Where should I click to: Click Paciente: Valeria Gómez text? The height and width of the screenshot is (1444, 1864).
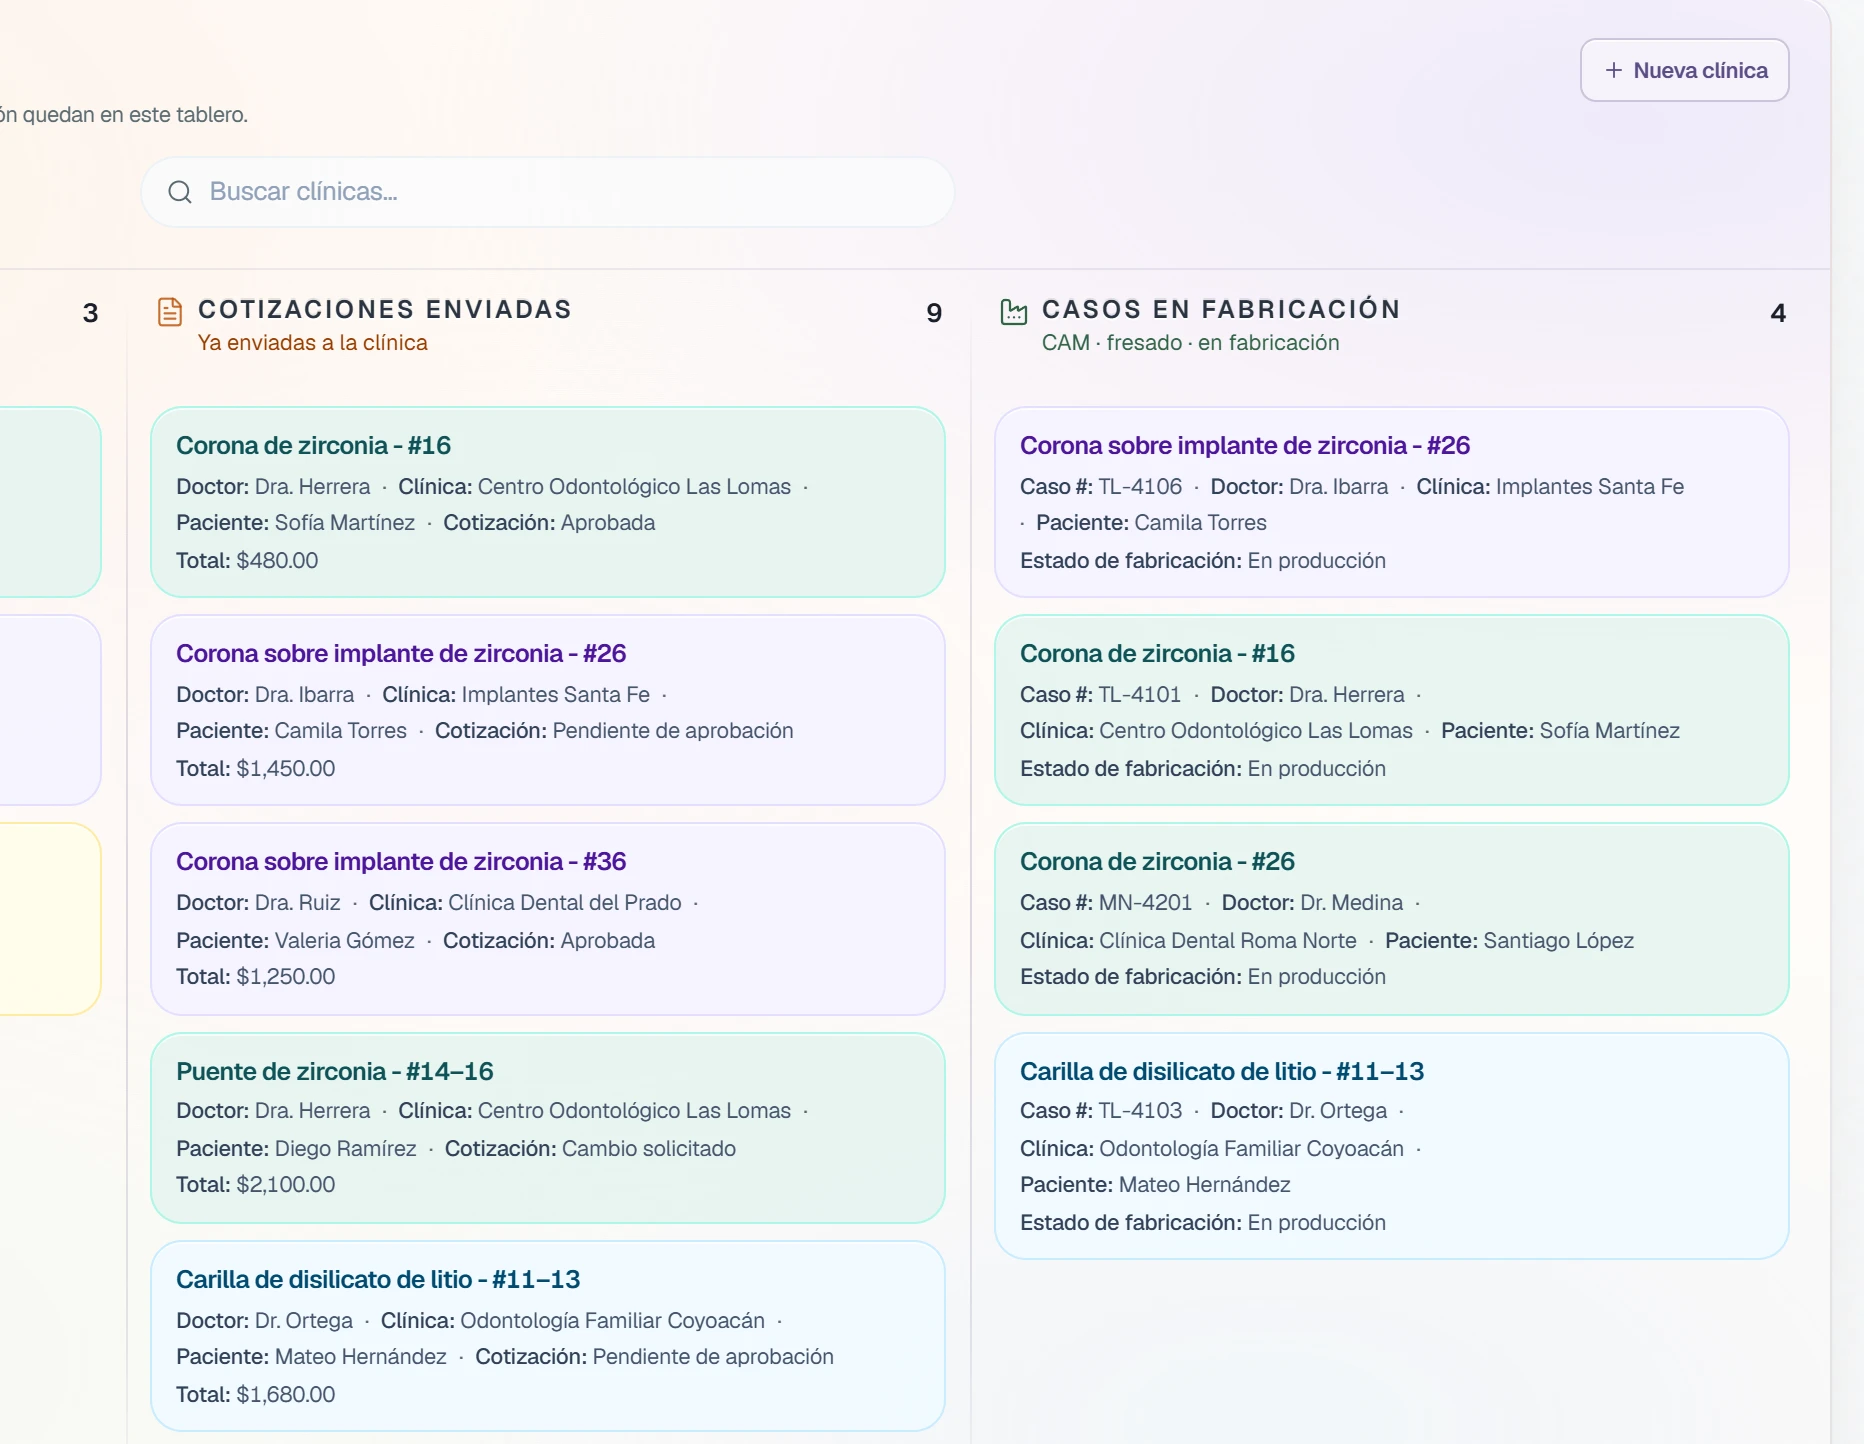295,940
